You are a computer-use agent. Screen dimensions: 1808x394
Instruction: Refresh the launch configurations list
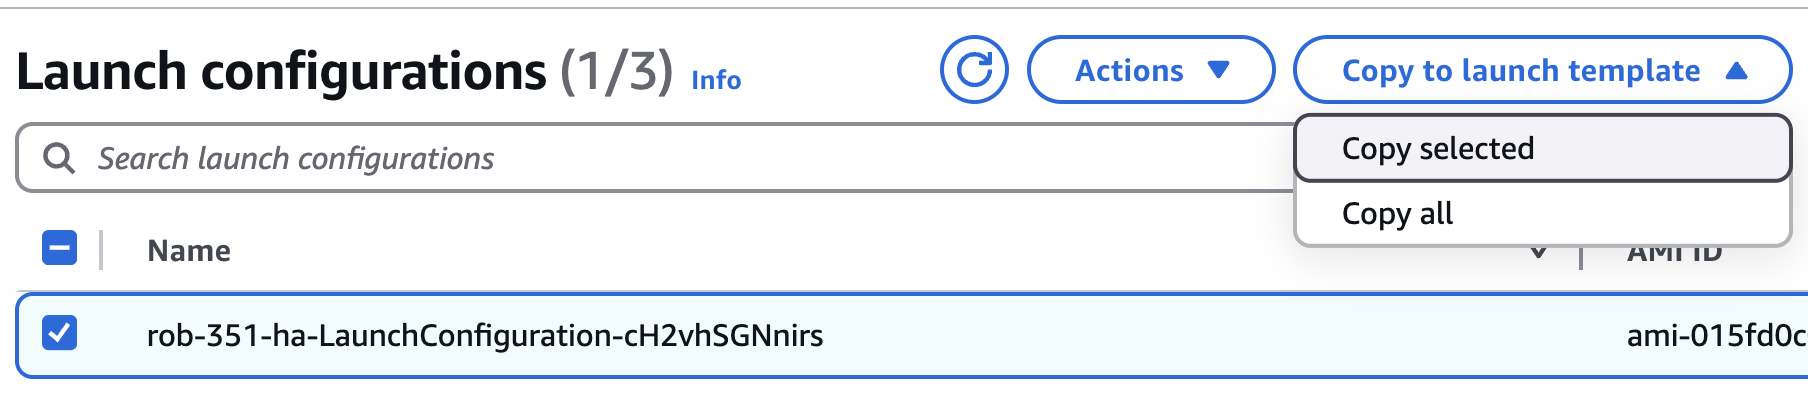(974, 70)
